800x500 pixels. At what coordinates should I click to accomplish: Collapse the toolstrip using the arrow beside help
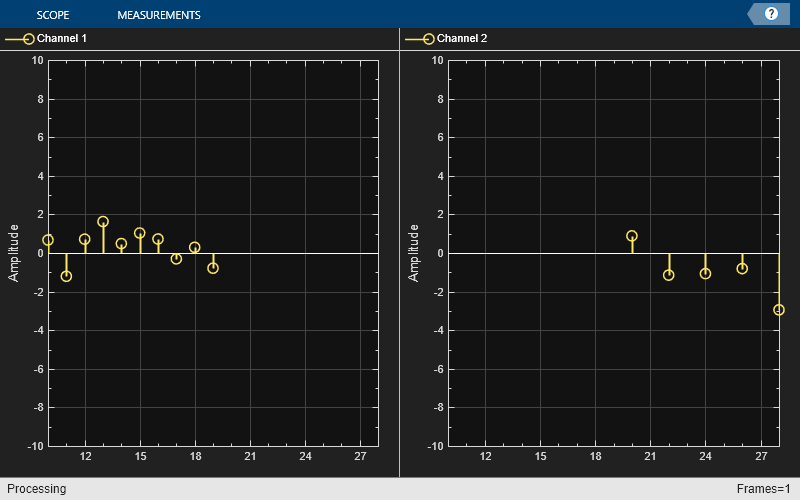point(754,14)
